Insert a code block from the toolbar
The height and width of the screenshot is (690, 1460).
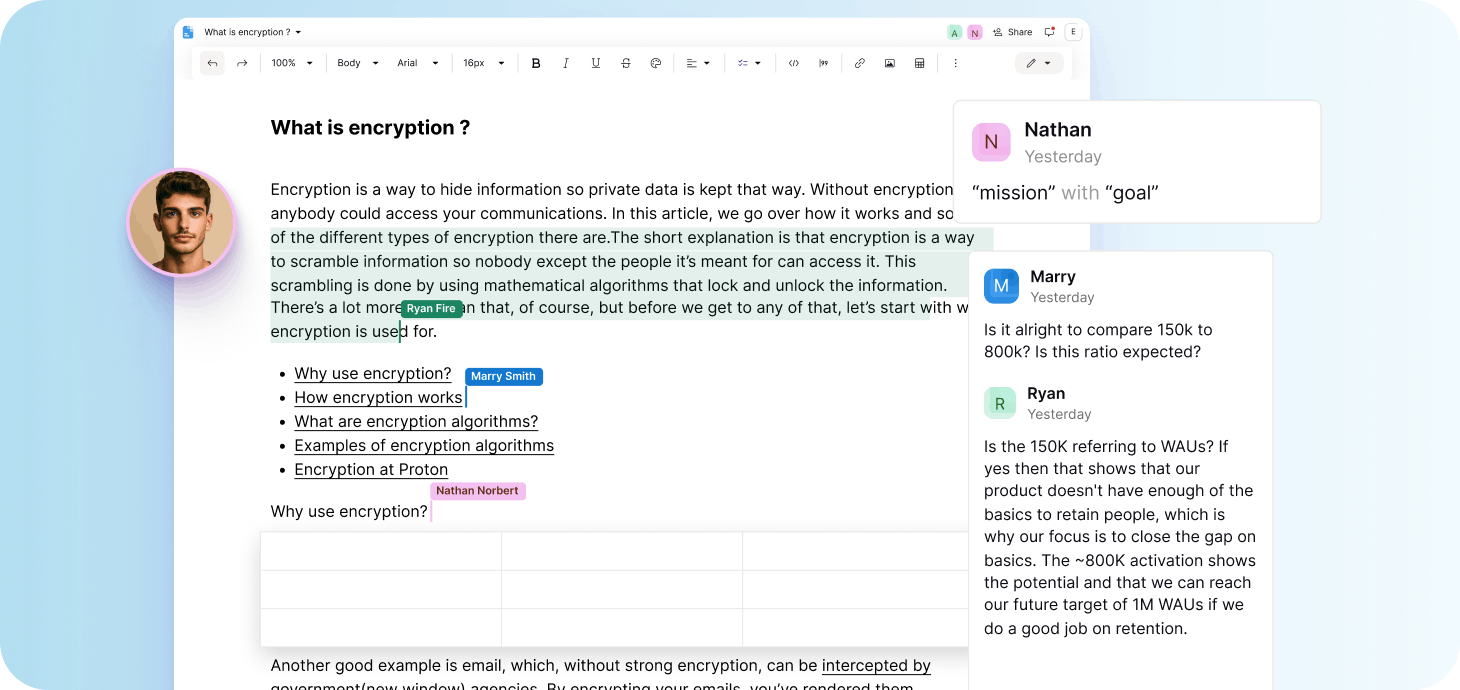[x=793, y=63]
